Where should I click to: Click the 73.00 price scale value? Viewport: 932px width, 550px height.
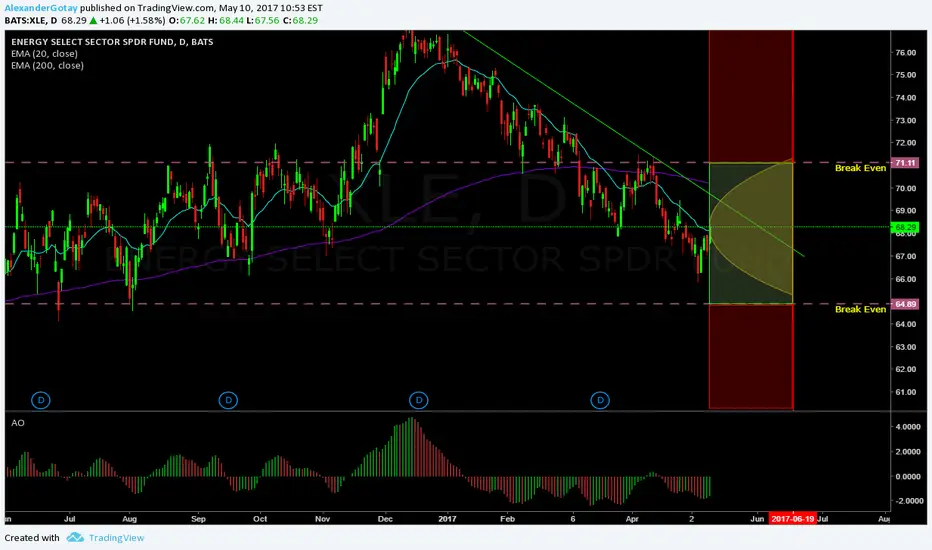(905, 120)
